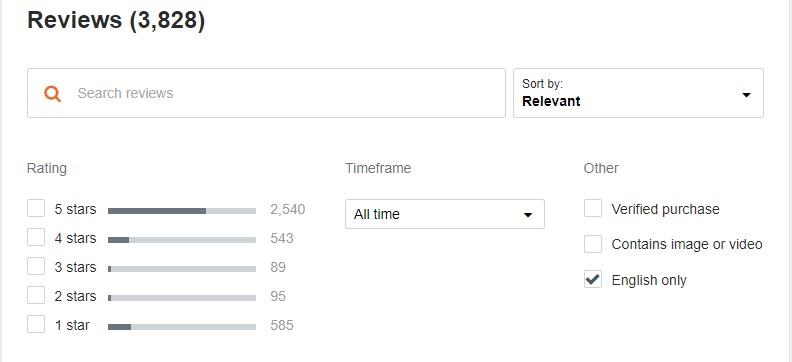Screen dimensions: 792x362
Task: Click the 2,540 five-star review count
Action: click(x=287, y=210)
